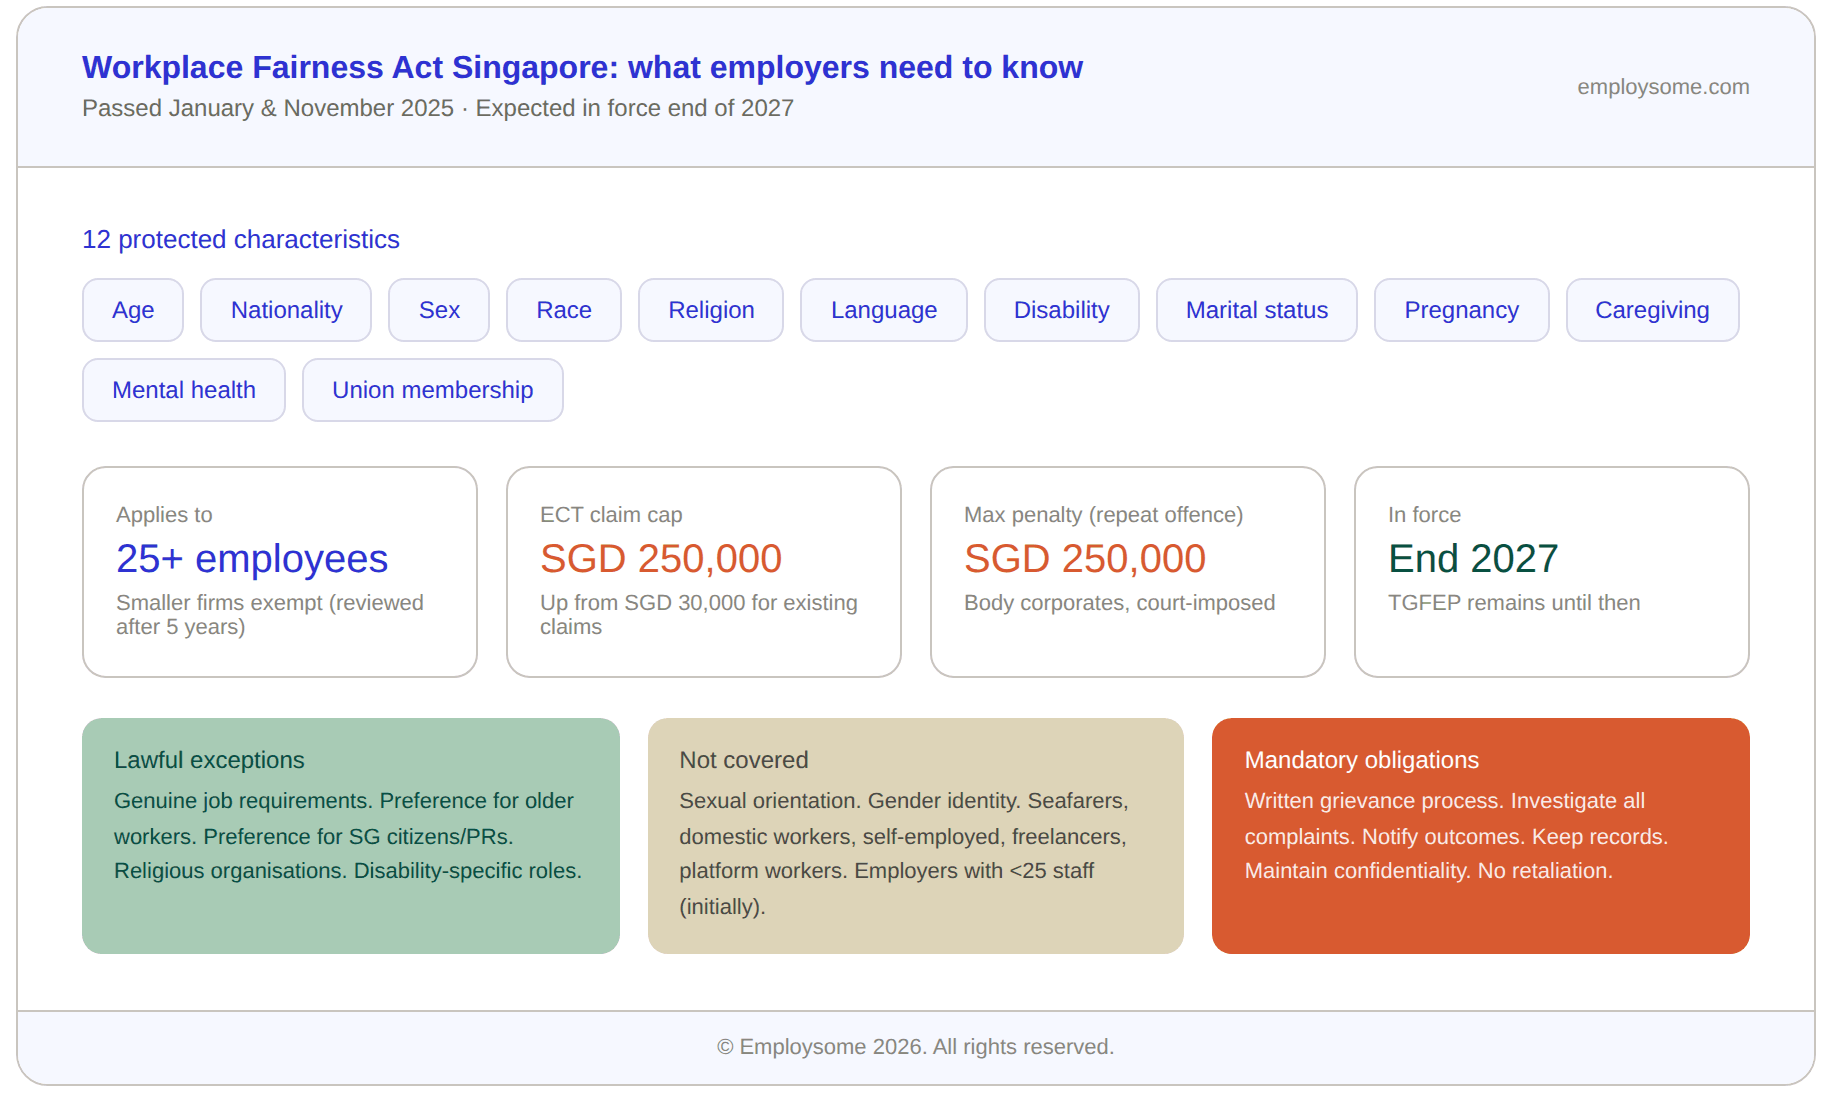This screenshot has height=1096, width=1825.
Task: Select the Sex characteristic pill
Action: point(438,310)
